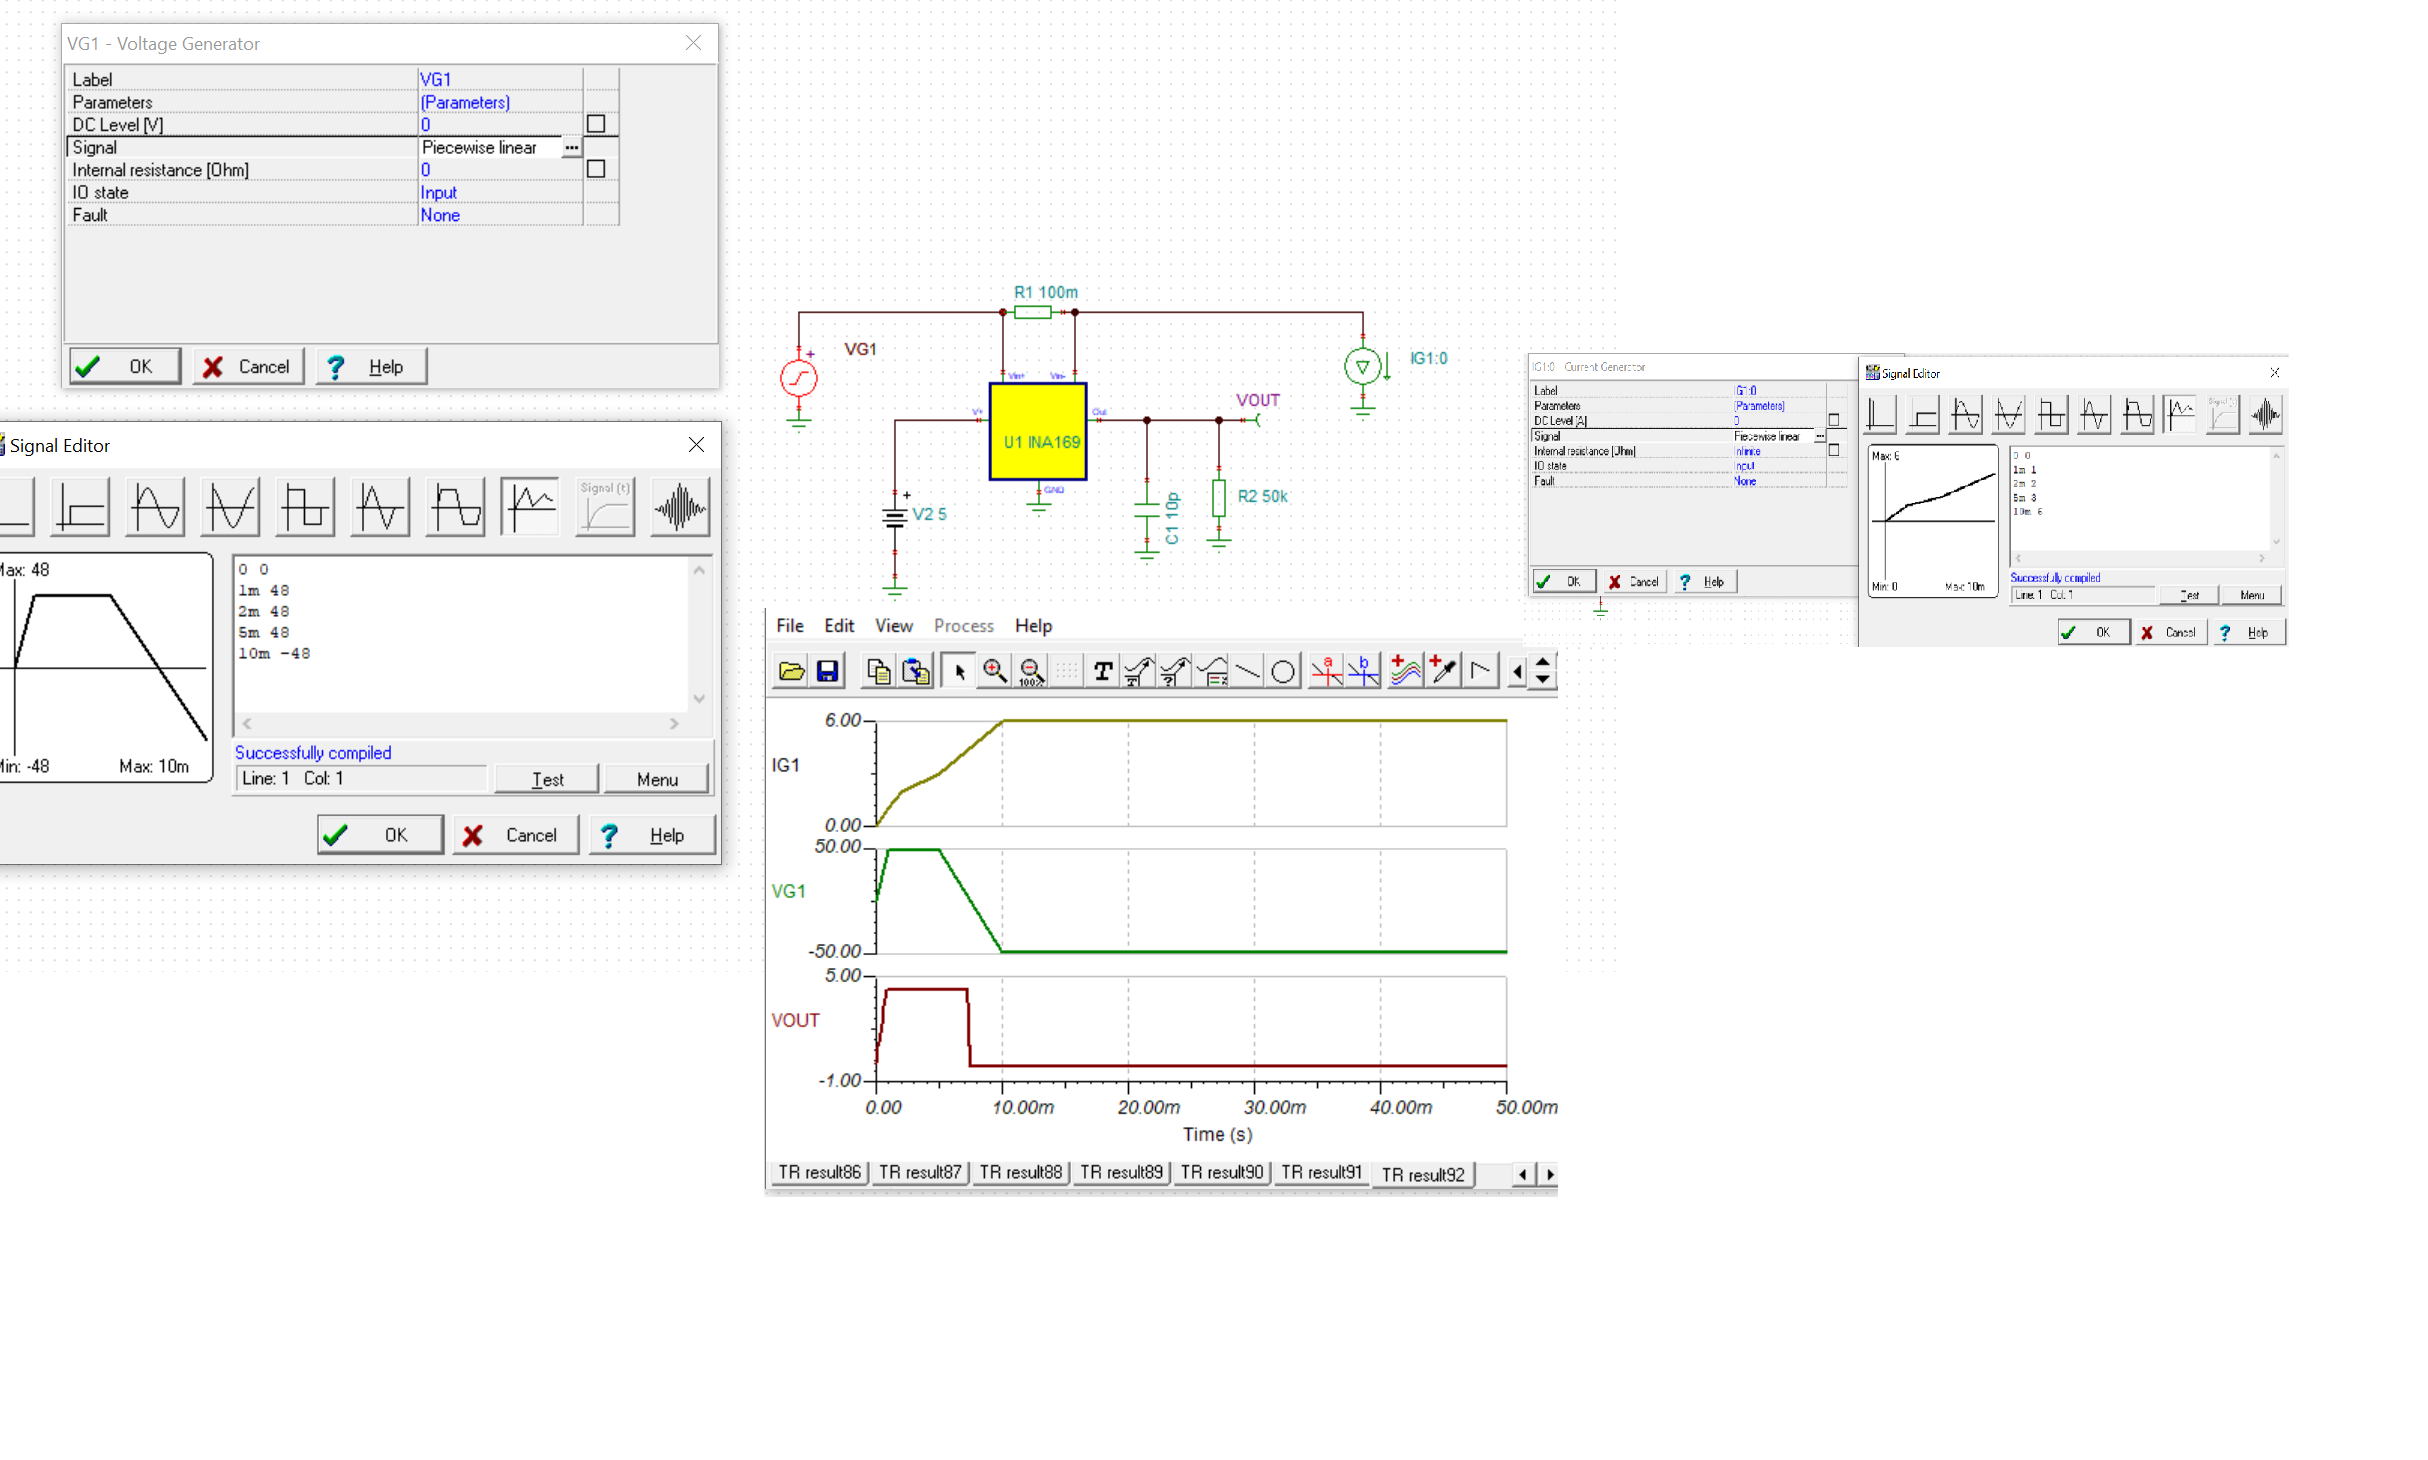Select the pointer arrow tool
This screenshot has height=1460, width=2428.
click(x=959, y=671)
